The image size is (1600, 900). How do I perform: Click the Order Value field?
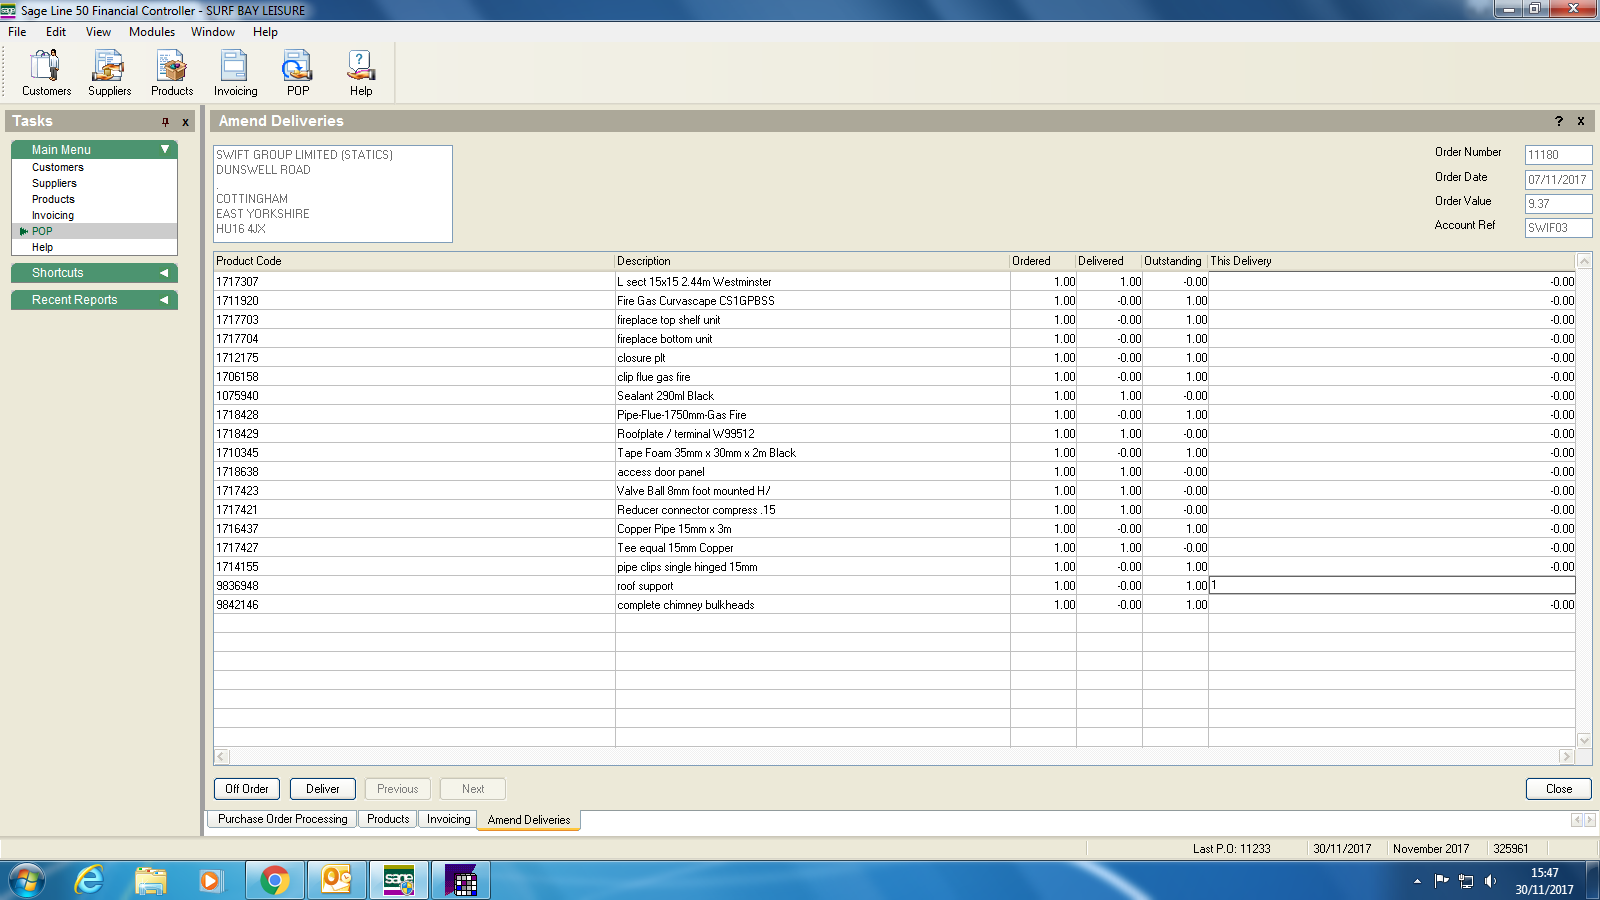coord(1558,203)
